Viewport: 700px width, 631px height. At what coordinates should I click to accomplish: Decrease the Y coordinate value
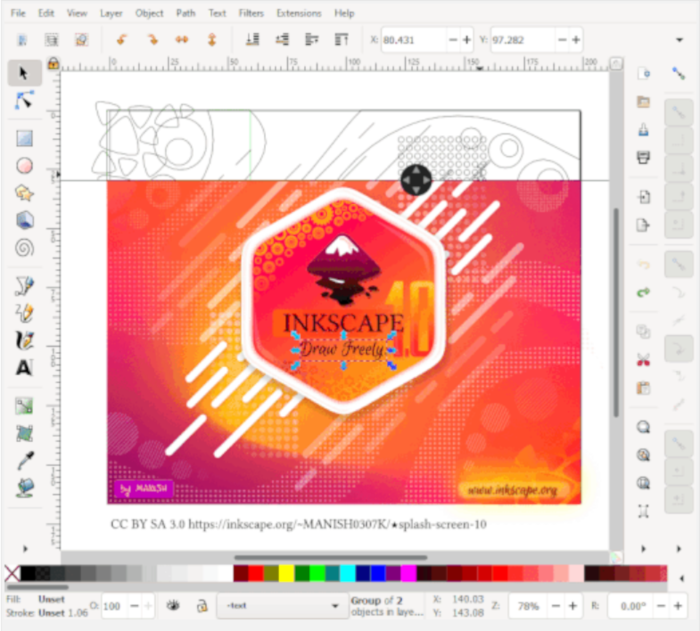(562, 40)
